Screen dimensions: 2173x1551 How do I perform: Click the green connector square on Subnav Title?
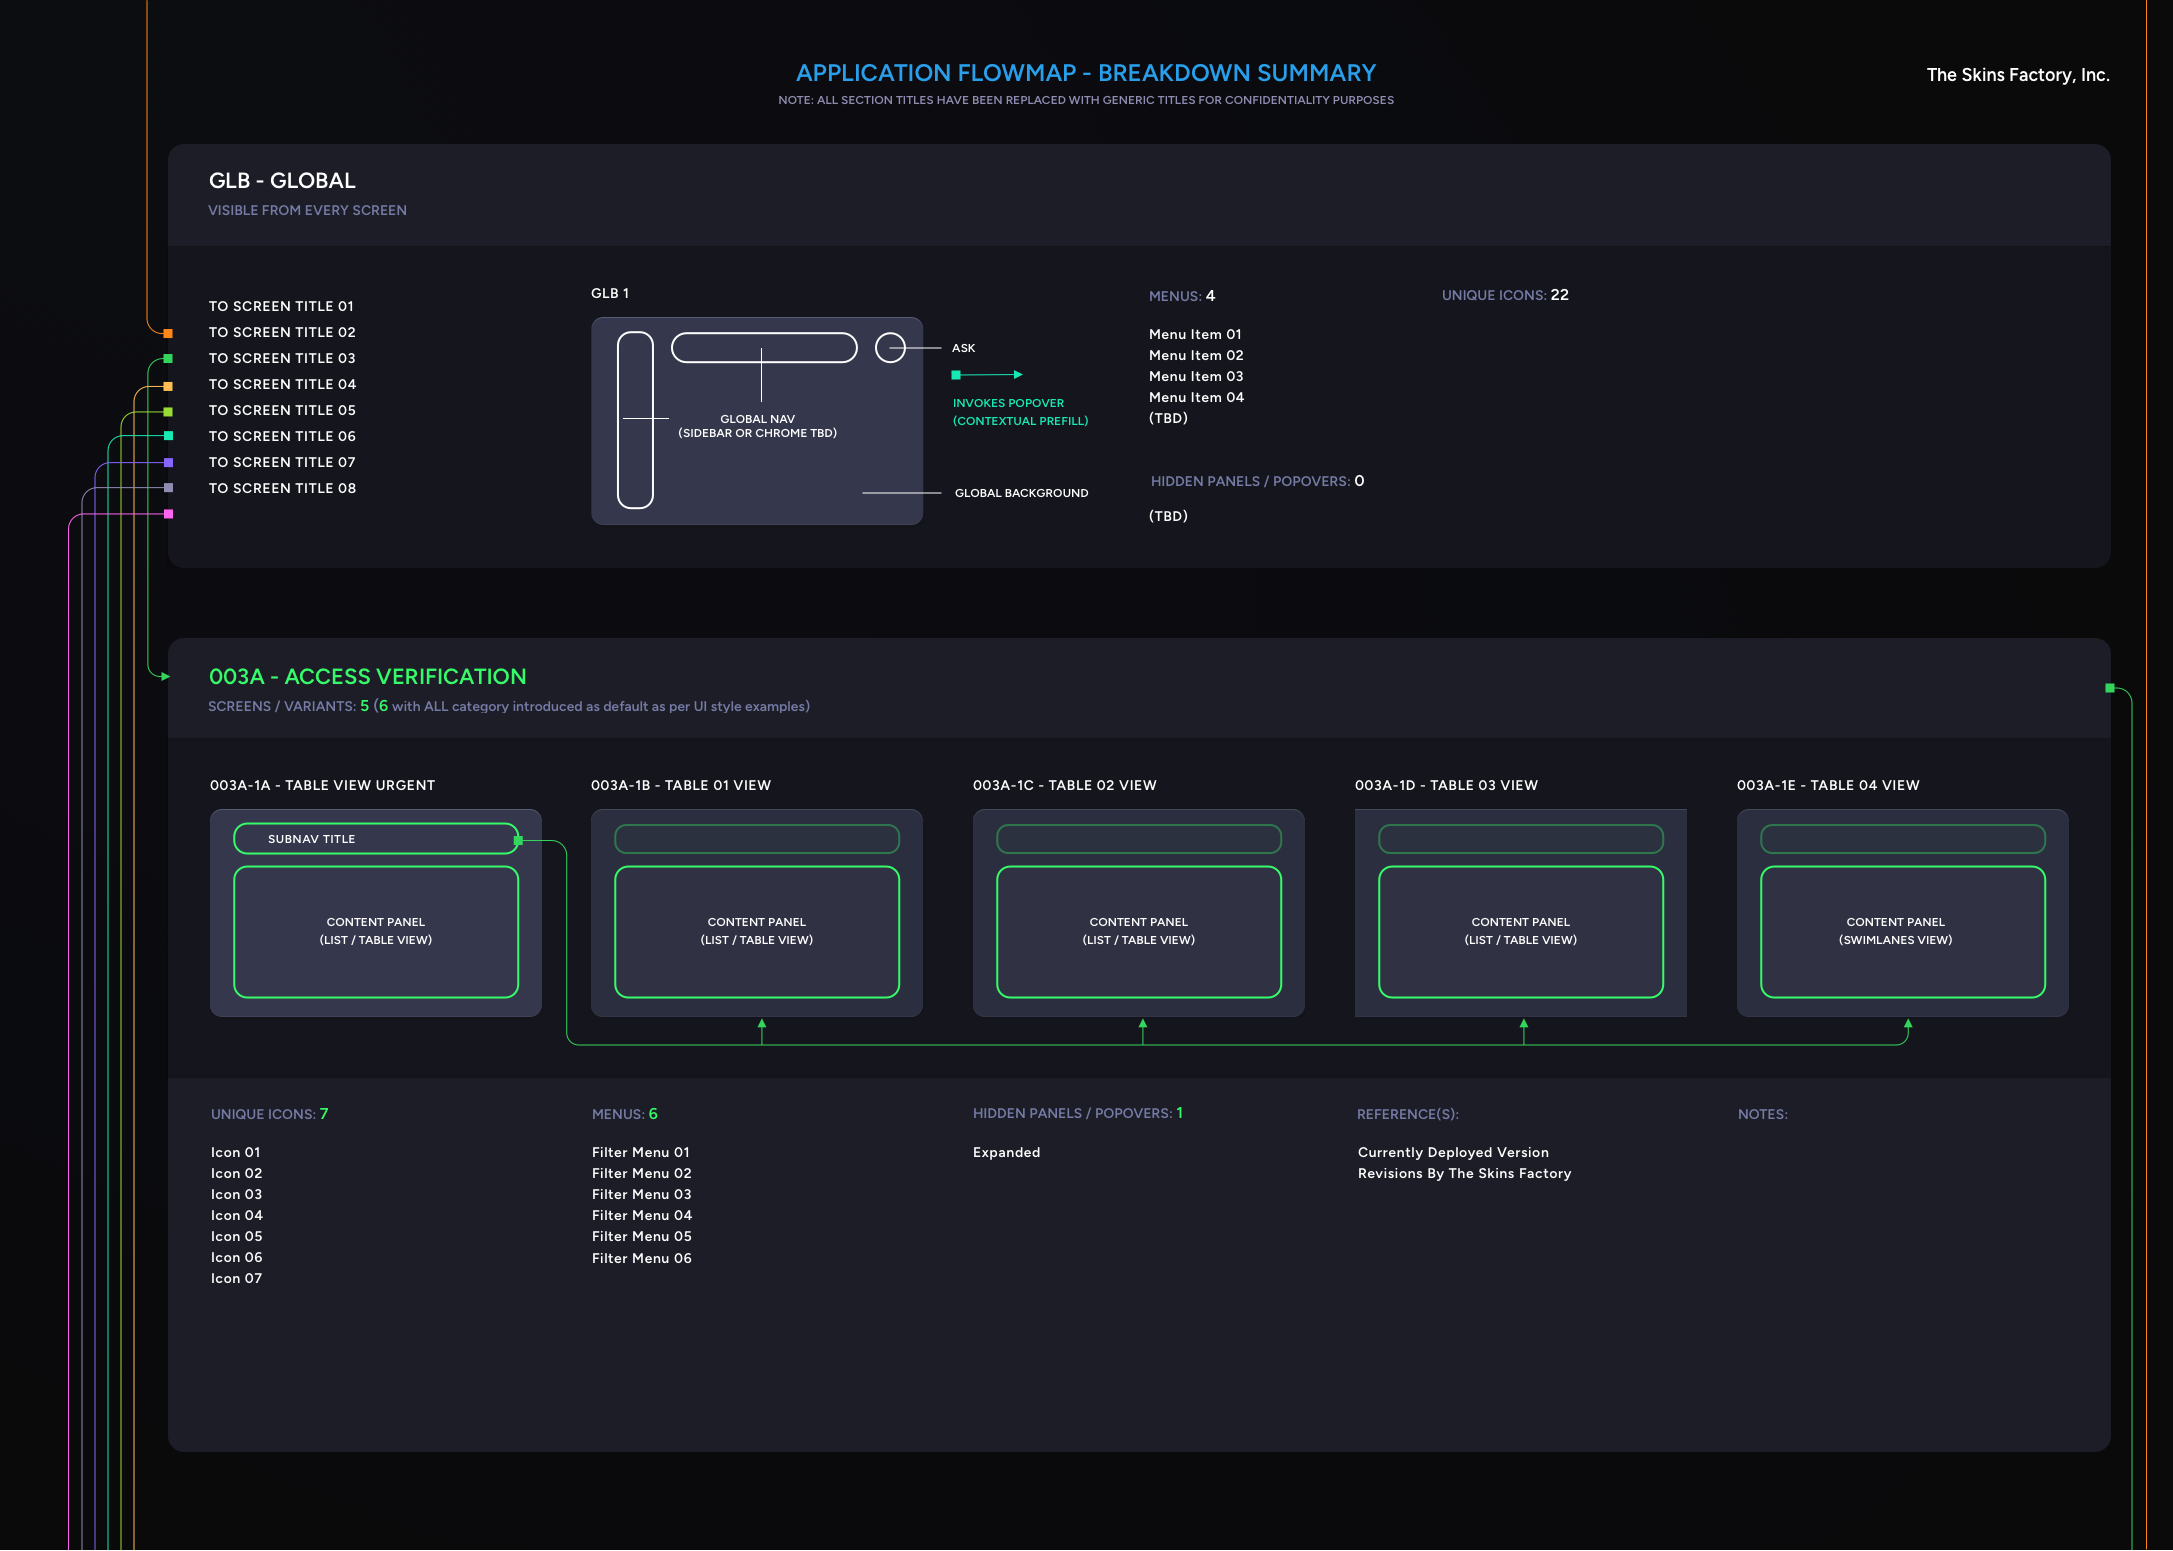click(x=518, y=840)
